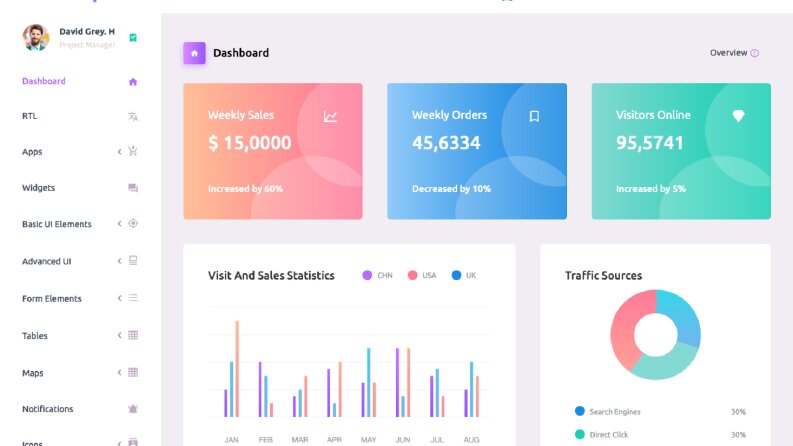
Task: Open the Visitors Online card
Action: pyautogui.click(x=681, y=151)
